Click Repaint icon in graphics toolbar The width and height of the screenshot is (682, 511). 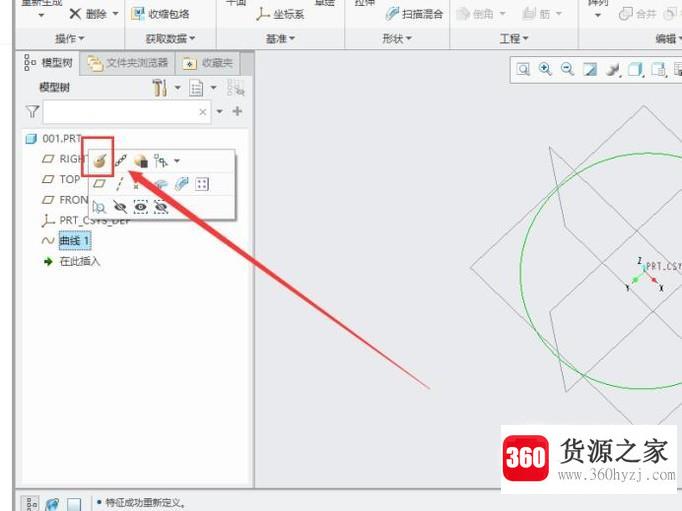coord(590,69)
